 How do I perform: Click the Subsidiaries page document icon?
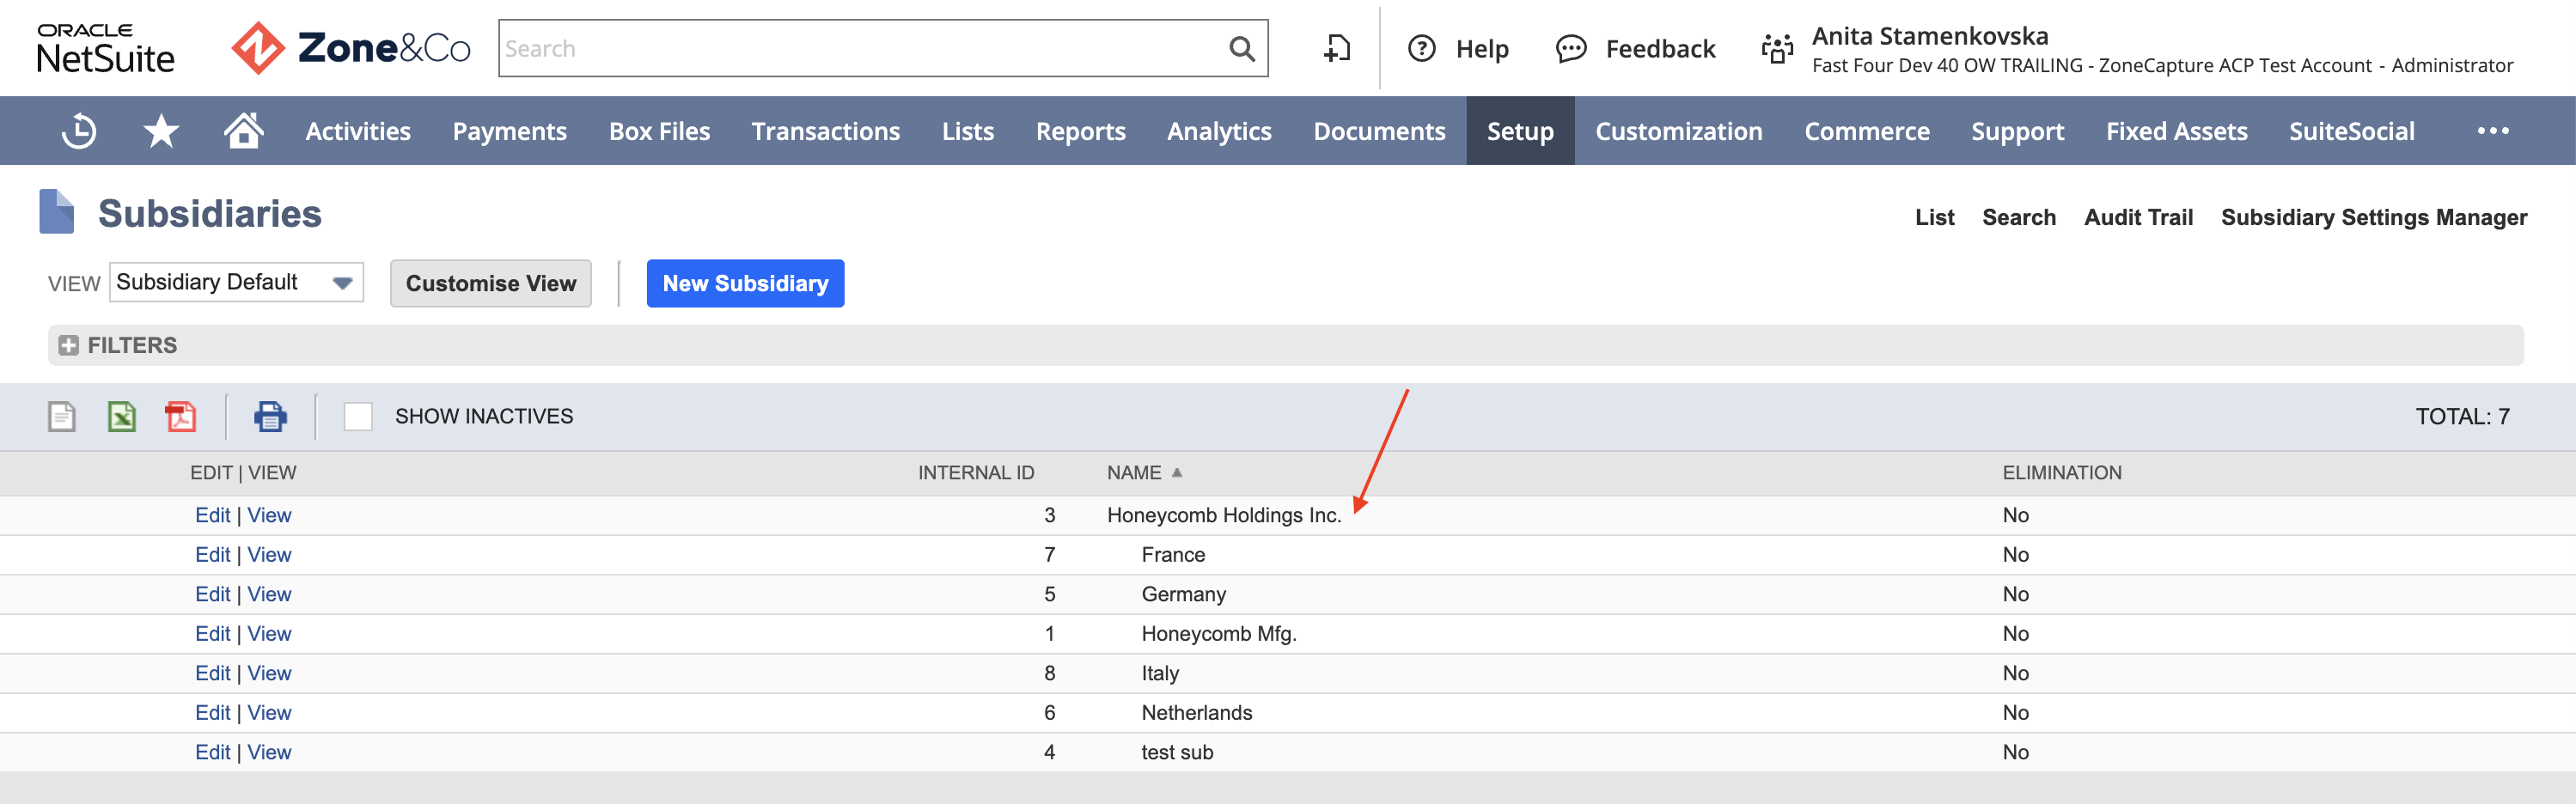(x=57, y=211)
